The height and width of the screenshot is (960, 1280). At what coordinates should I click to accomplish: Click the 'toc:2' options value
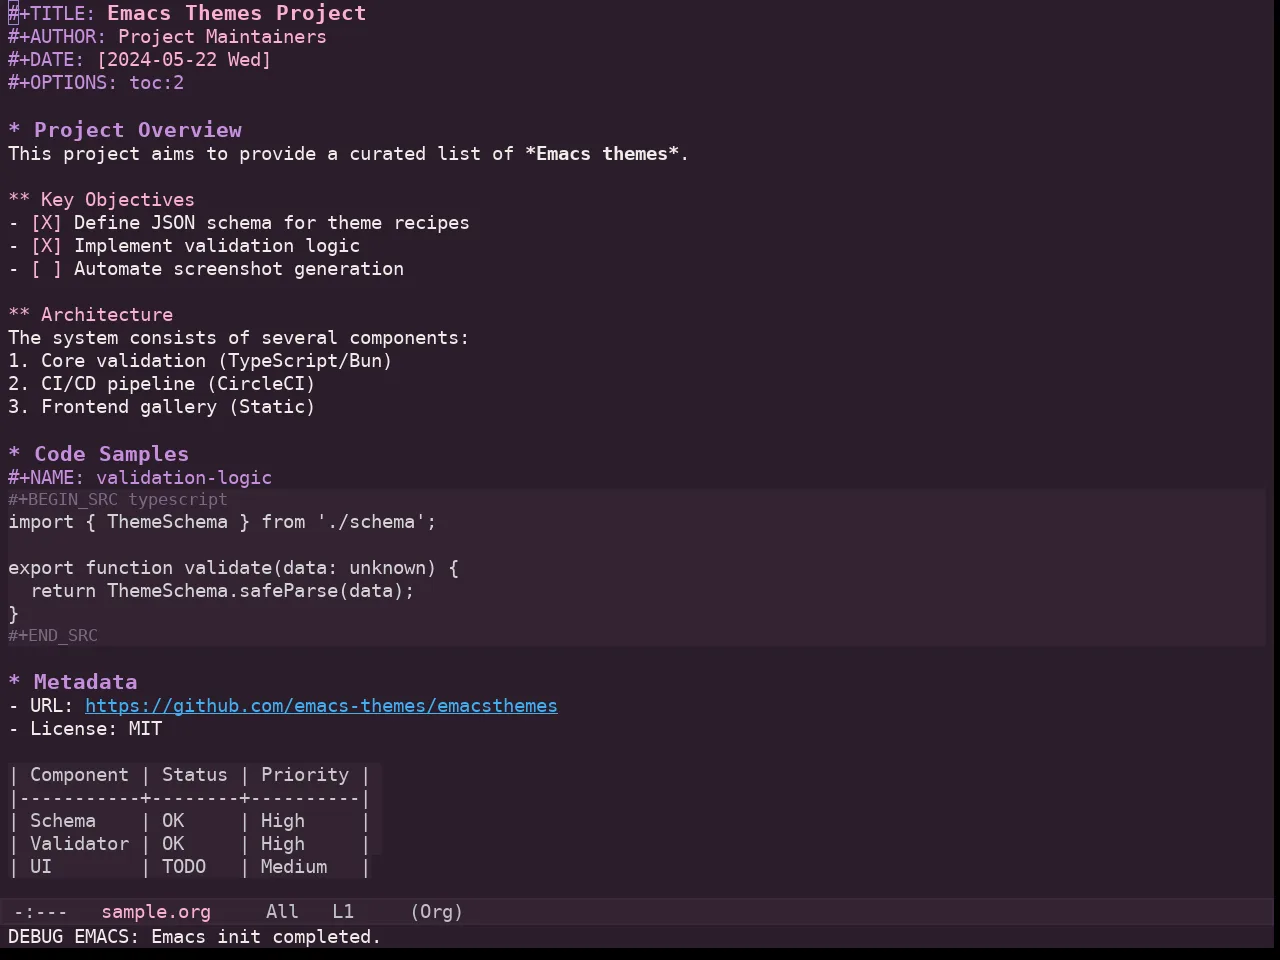tap(156, 83)
